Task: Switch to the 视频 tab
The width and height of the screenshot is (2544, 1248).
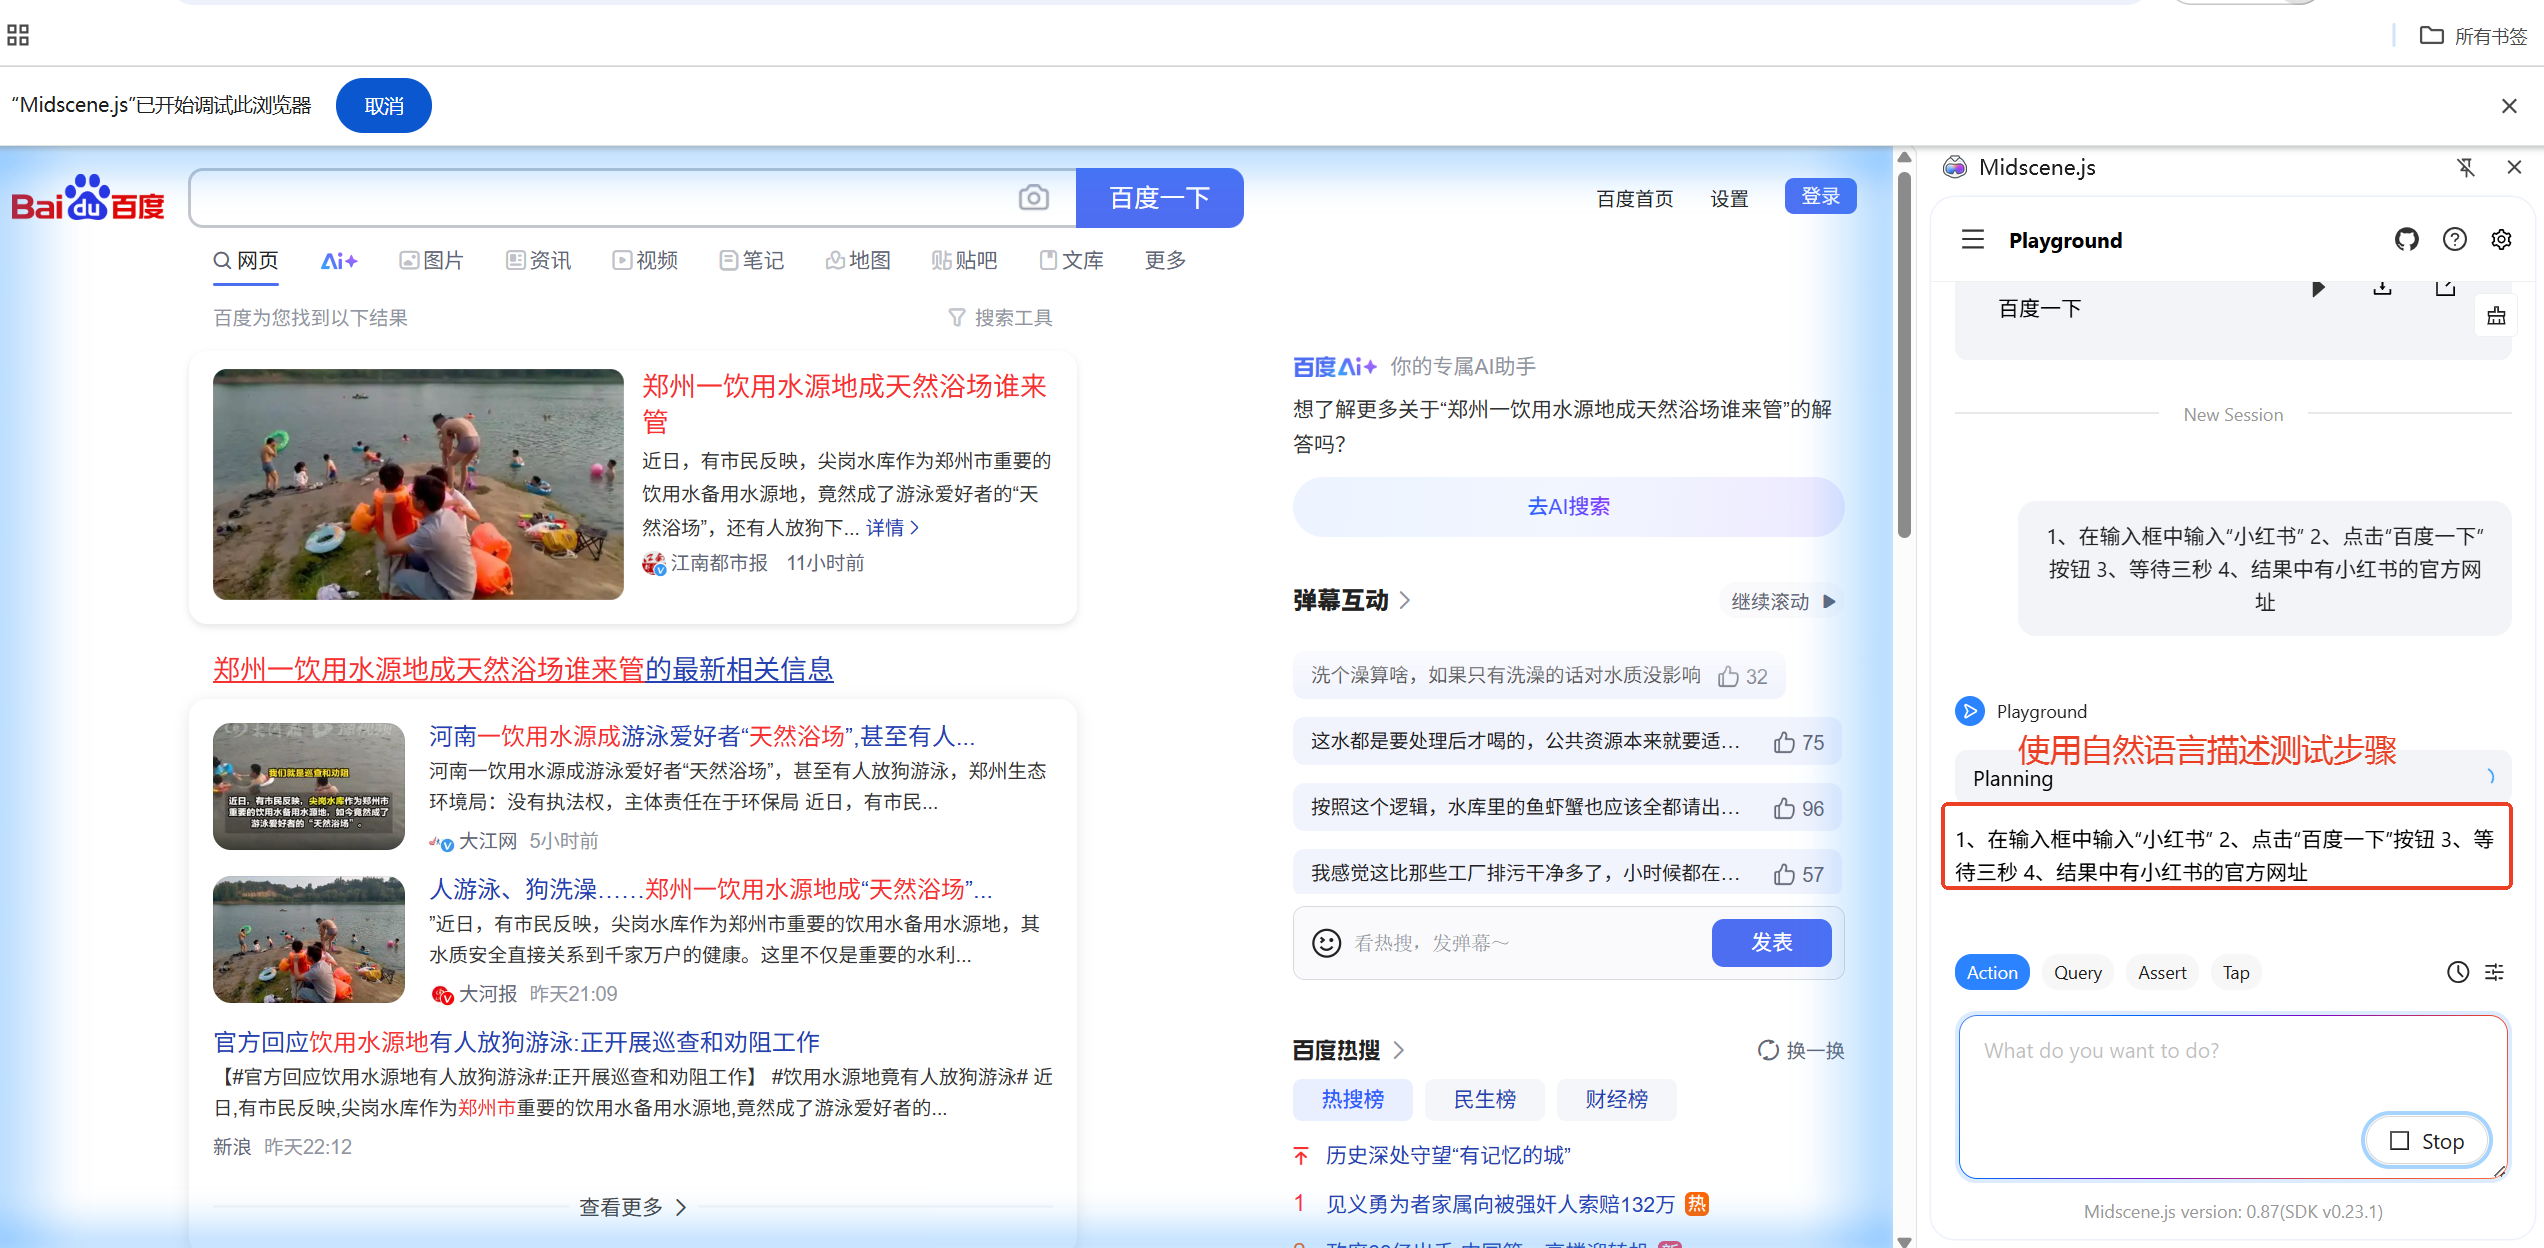Action: pyautogui.click(x=645, y=260)
